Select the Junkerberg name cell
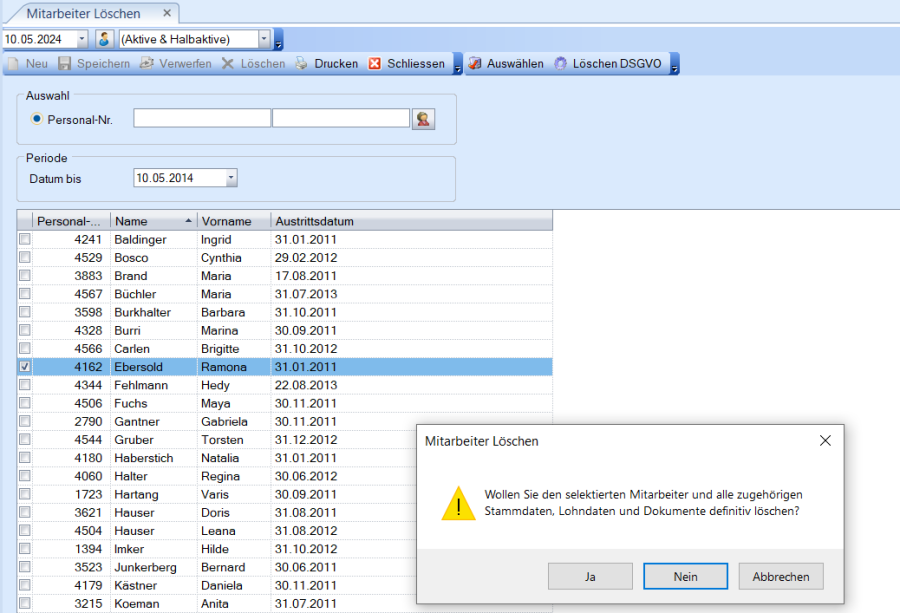900x613 pixels. [154, 567]
